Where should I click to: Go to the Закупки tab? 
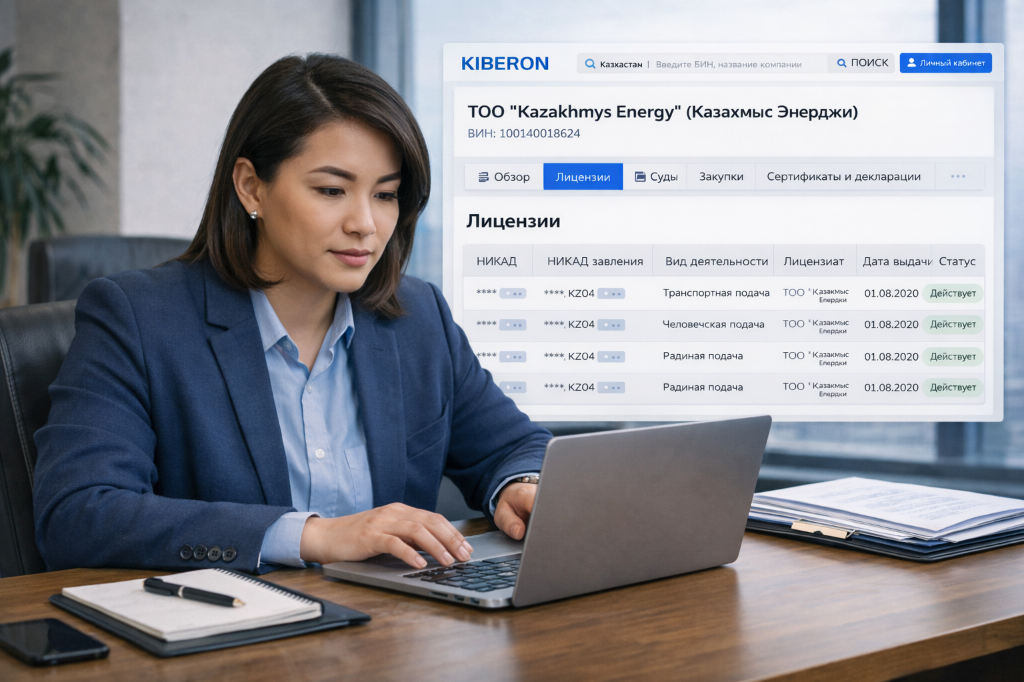coord(721,177)
